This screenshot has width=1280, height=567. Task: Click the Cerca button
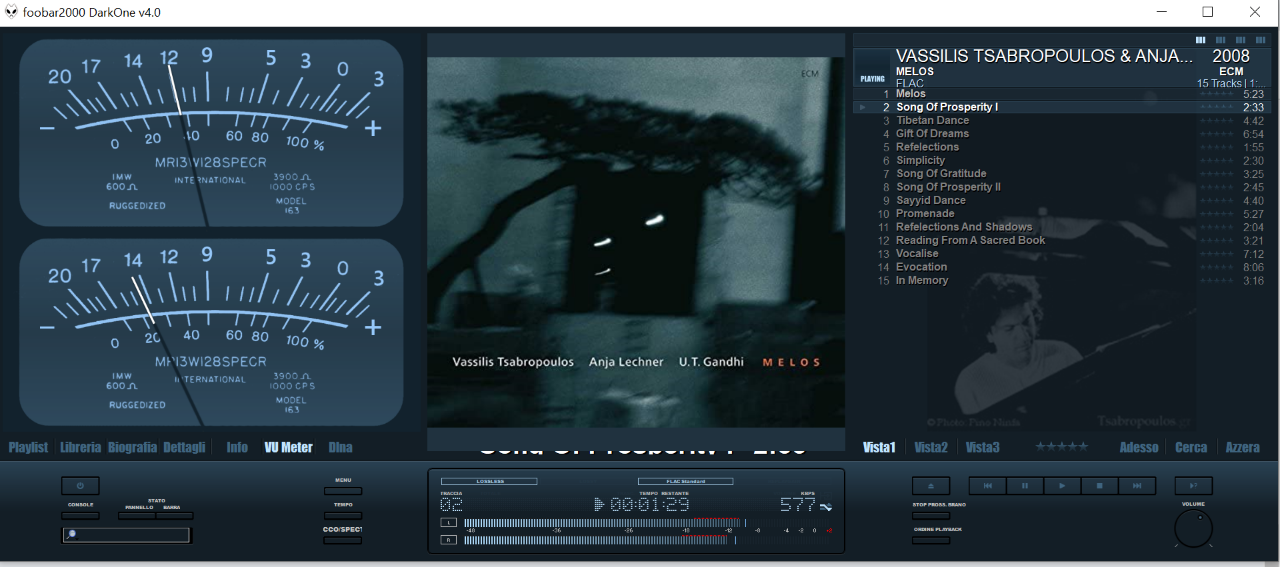(x=1191, y=447)
